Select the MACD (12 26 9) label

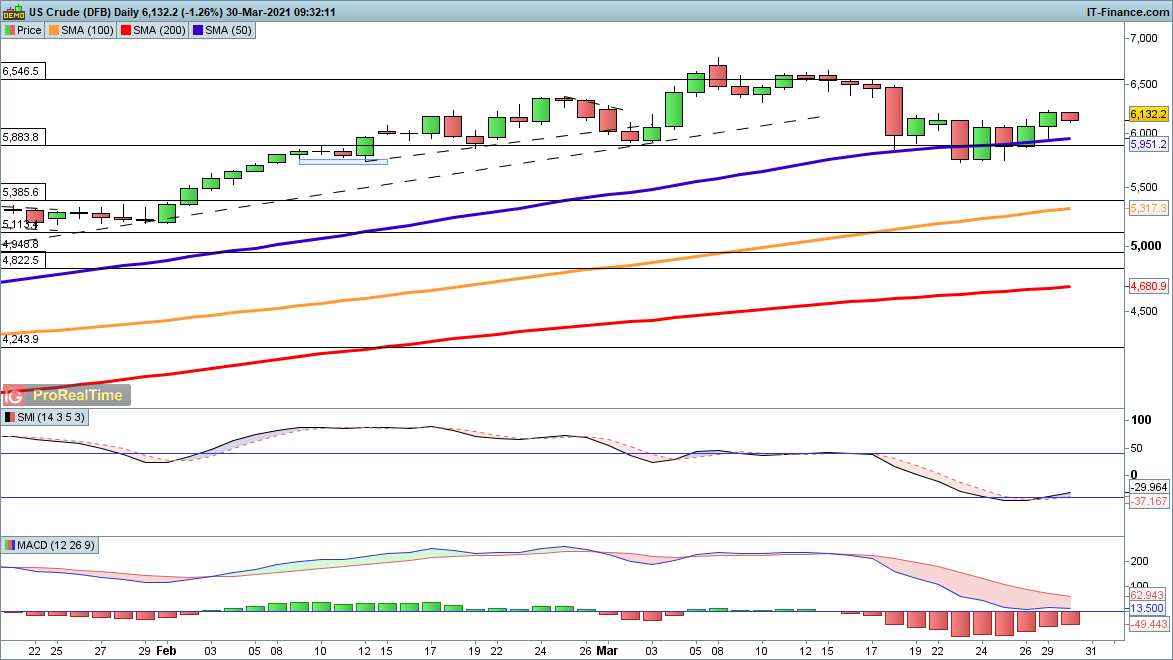(56, 545)
